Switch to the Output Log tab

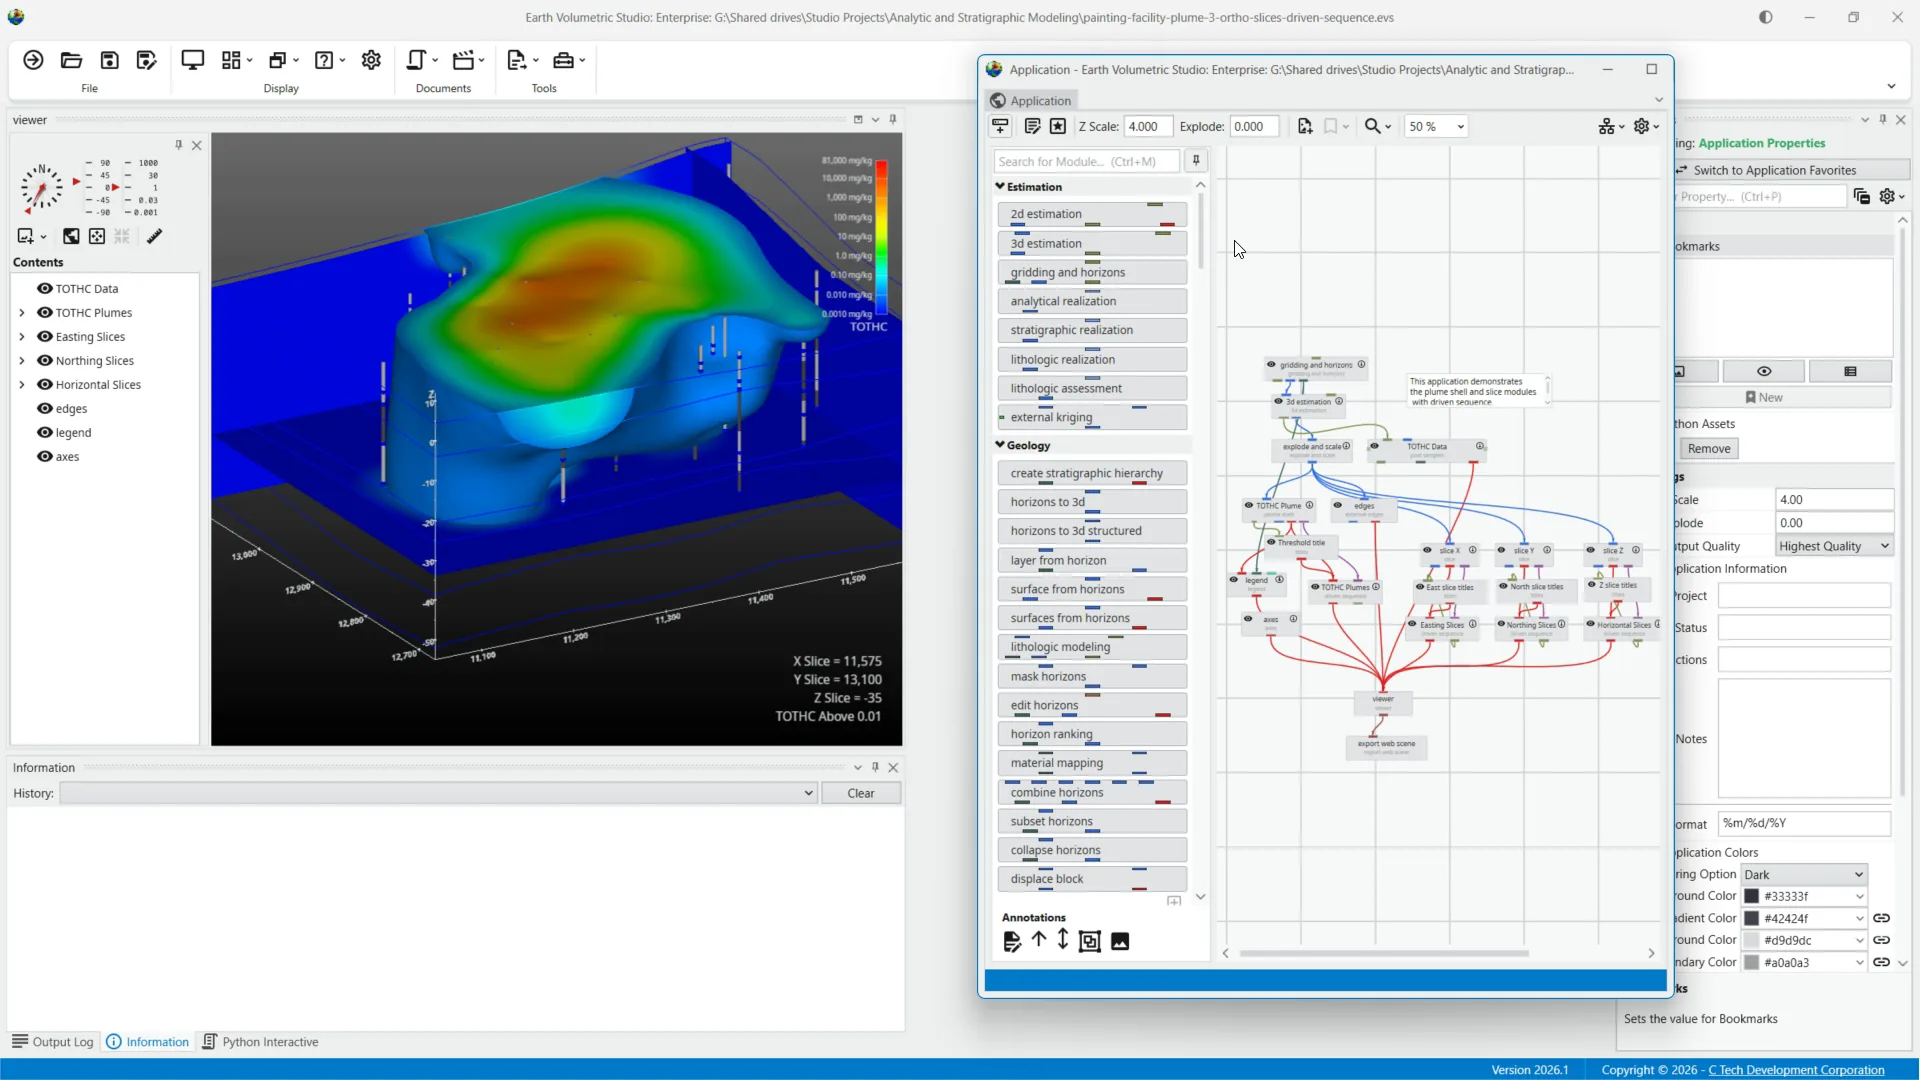click(53, 1041)
